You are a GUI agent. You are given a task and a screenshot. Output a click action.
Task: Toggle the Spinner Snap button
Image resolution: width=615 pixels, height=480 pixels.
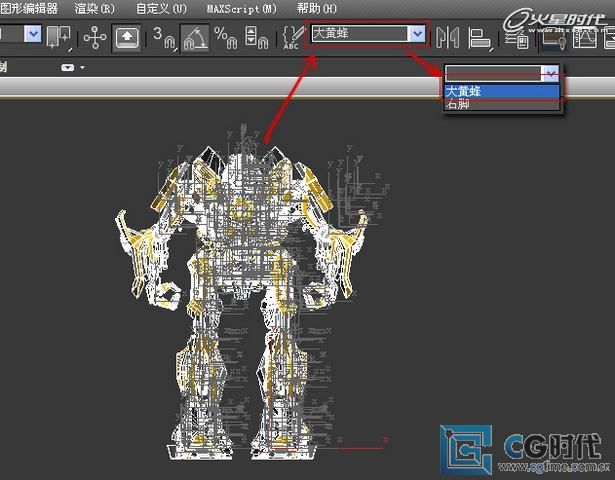pyautogui.click(x=256, y=38)
